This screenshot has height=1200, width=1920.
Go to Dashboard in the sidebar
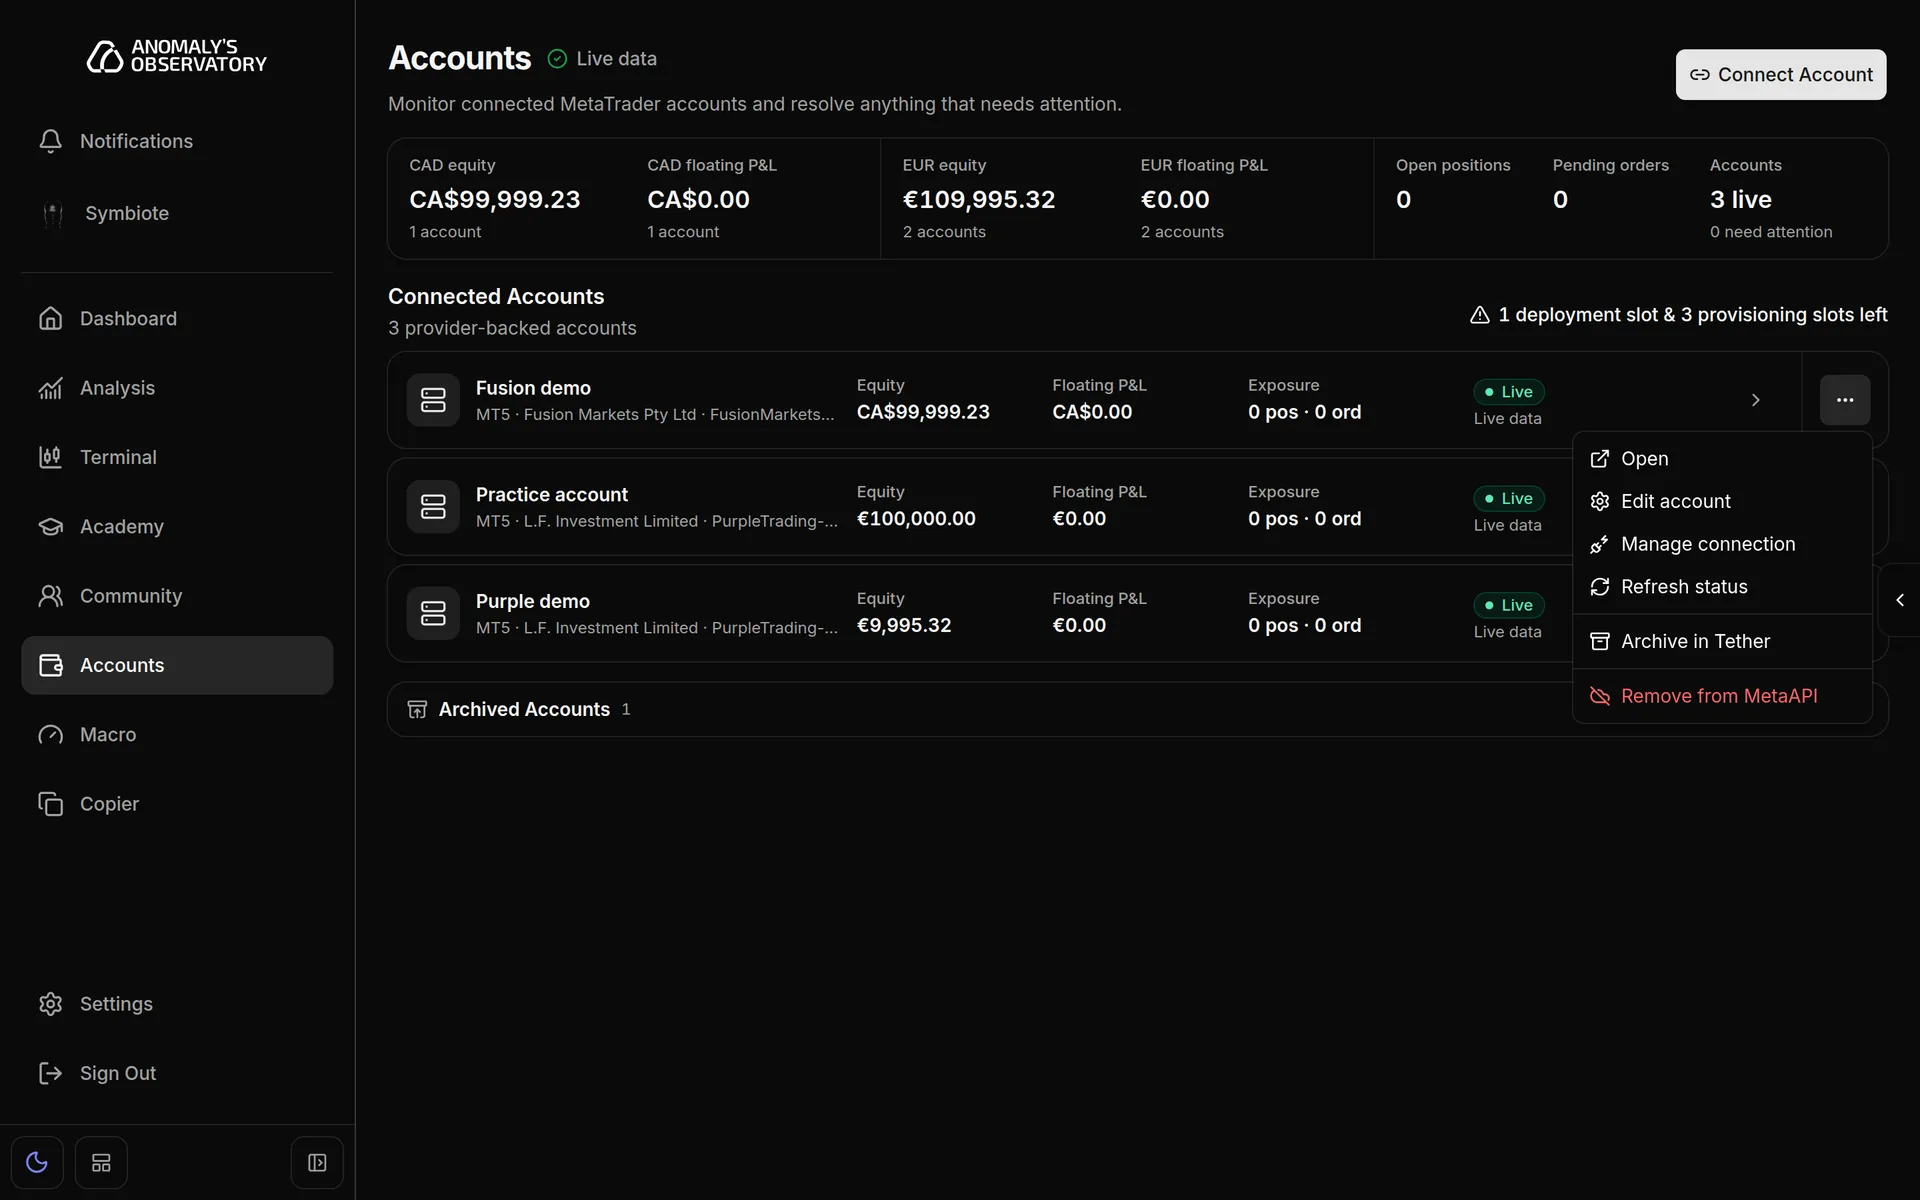tap(177, 318)
